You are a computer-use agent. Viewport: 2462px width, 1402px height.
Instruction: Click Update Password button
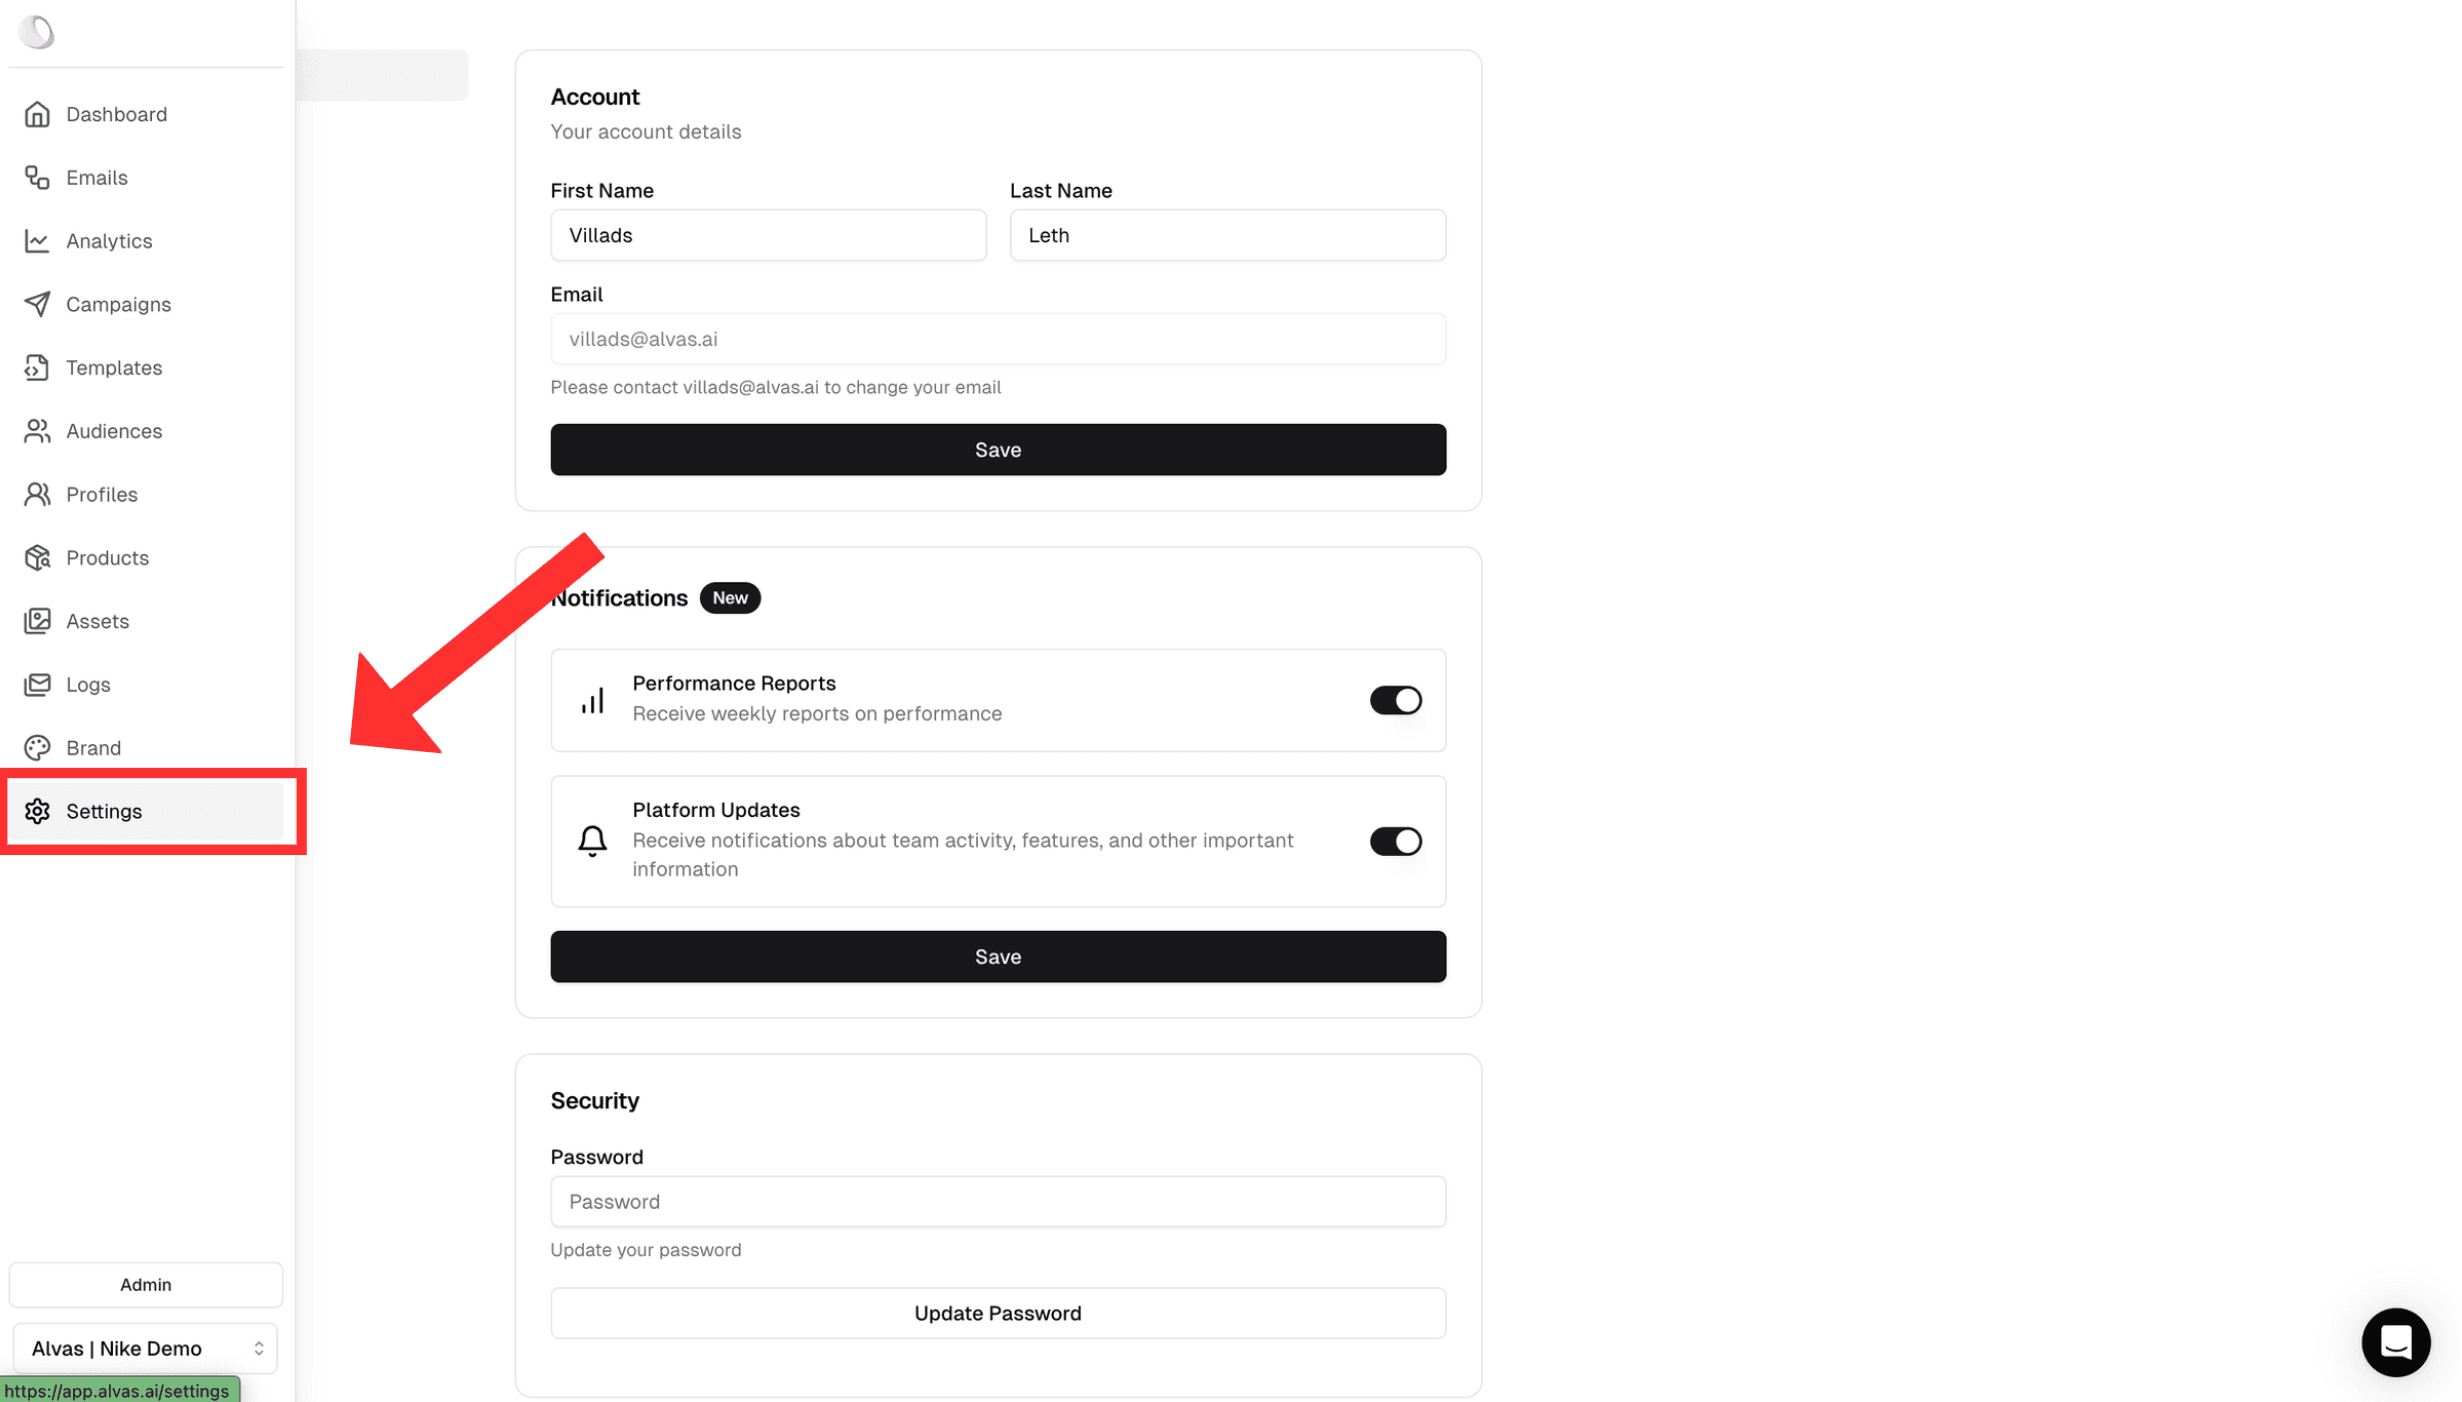click(998, 1312)
